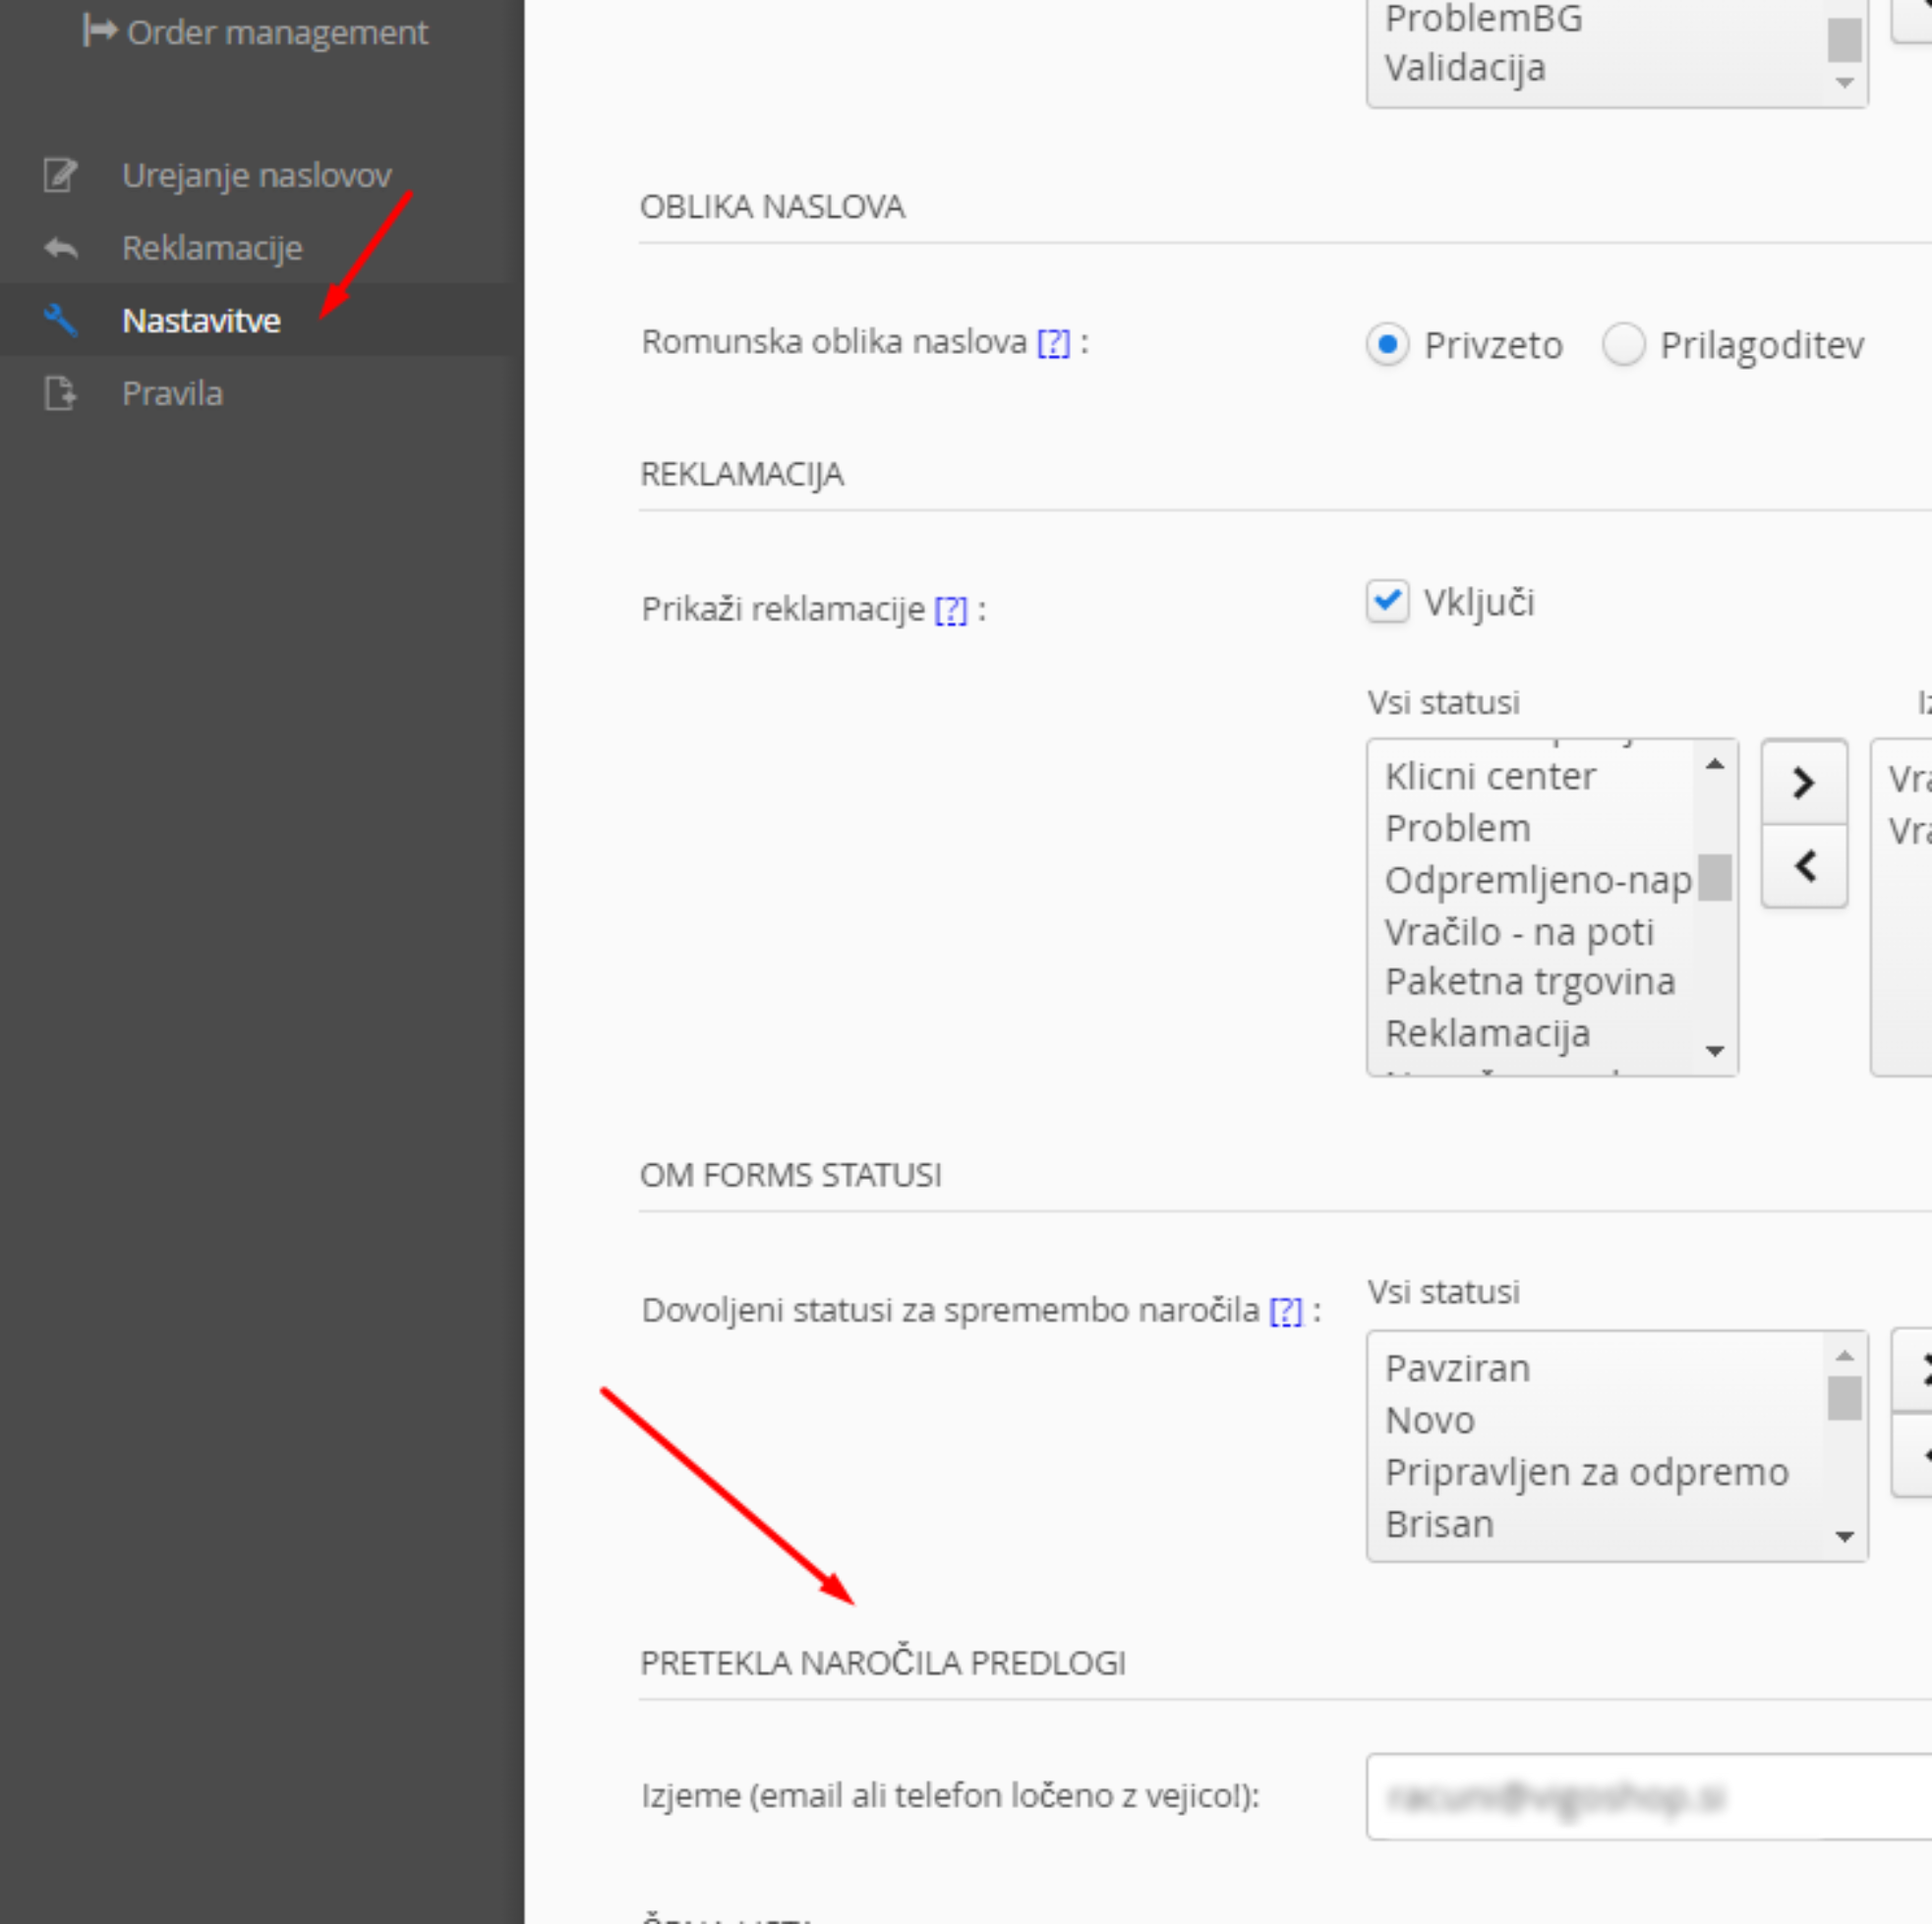Open Reklamacije in the sidebar menu

pos(211,248)
